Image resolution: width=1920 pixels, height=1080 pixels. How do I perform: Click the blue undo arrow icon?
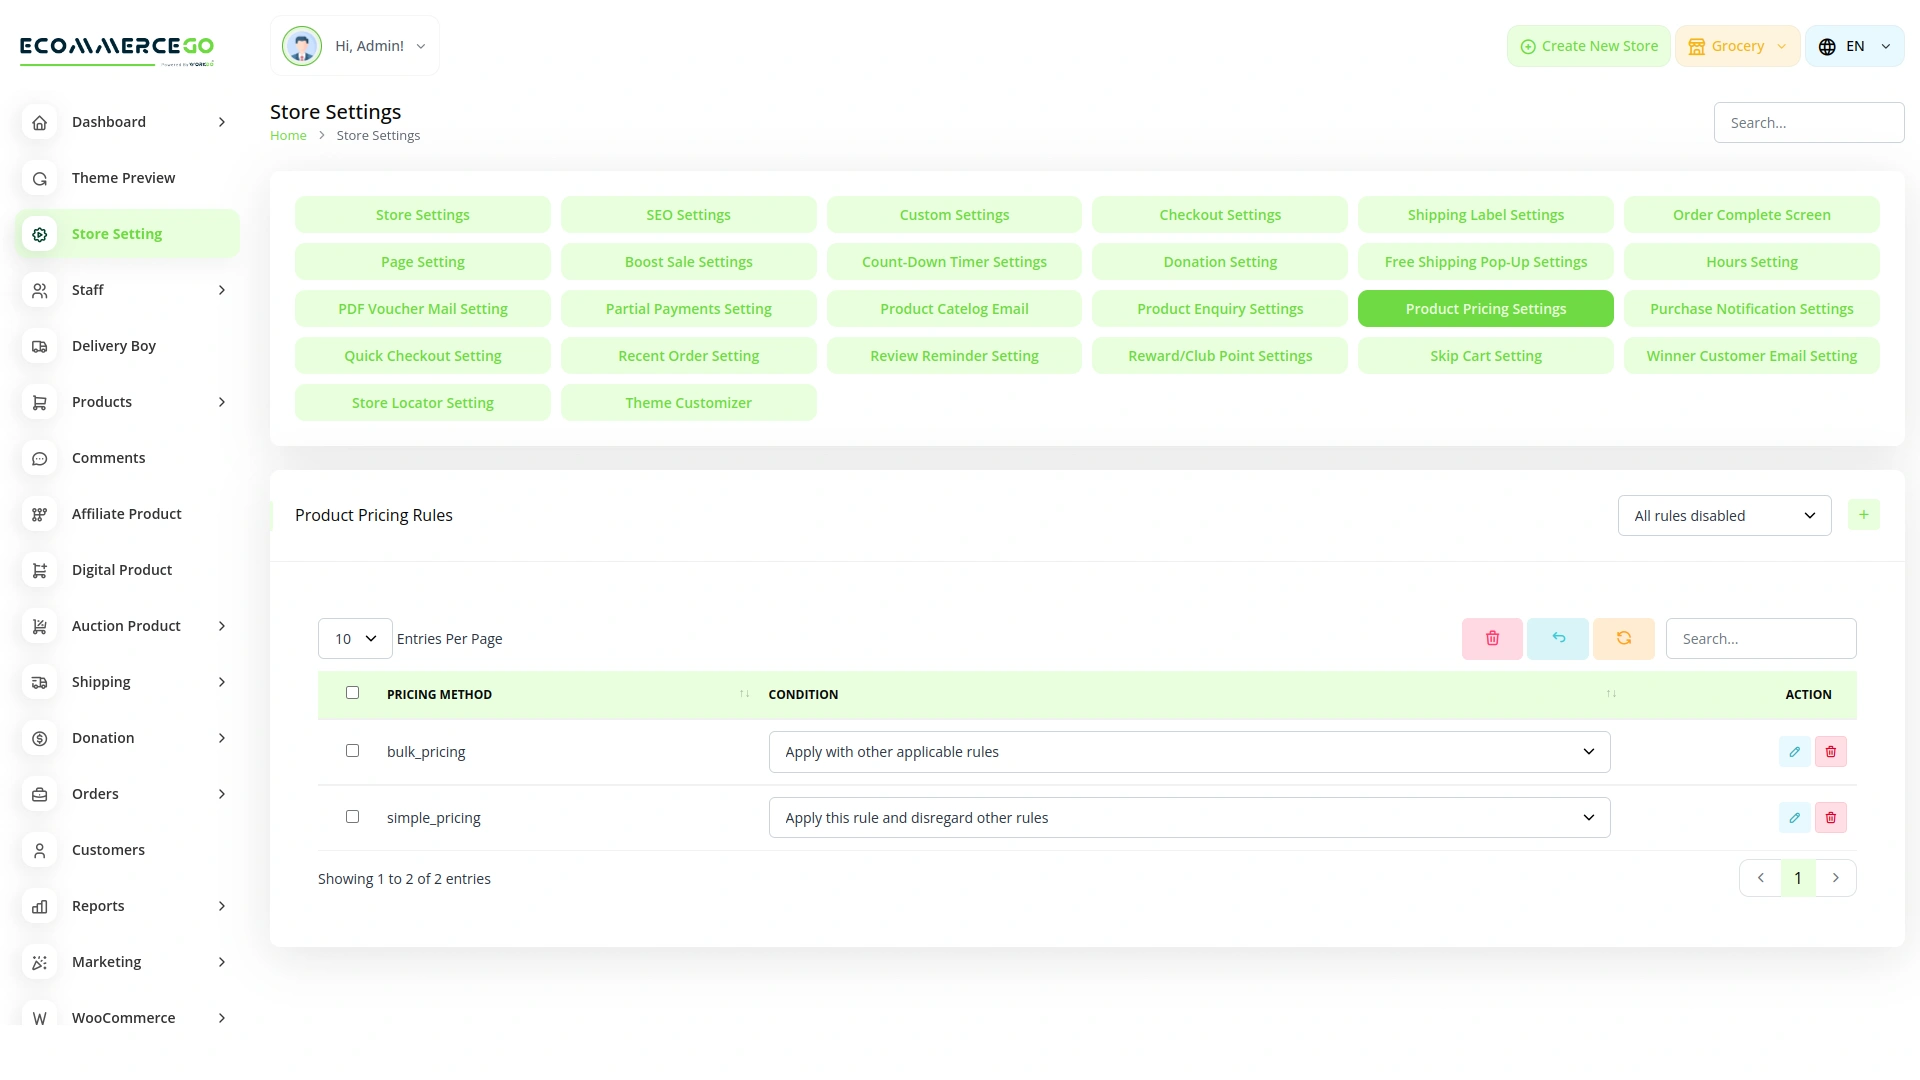1558,638
